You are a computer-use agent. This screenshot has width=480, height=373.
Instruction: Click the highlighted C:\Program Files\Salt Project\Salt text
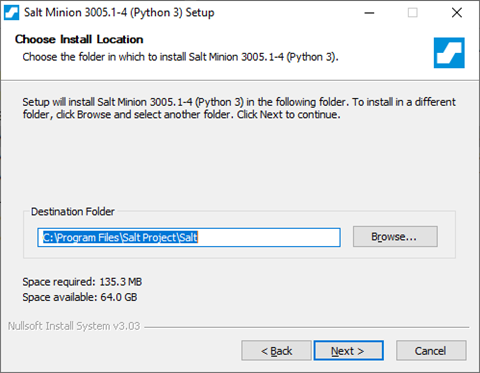[120, 237]
